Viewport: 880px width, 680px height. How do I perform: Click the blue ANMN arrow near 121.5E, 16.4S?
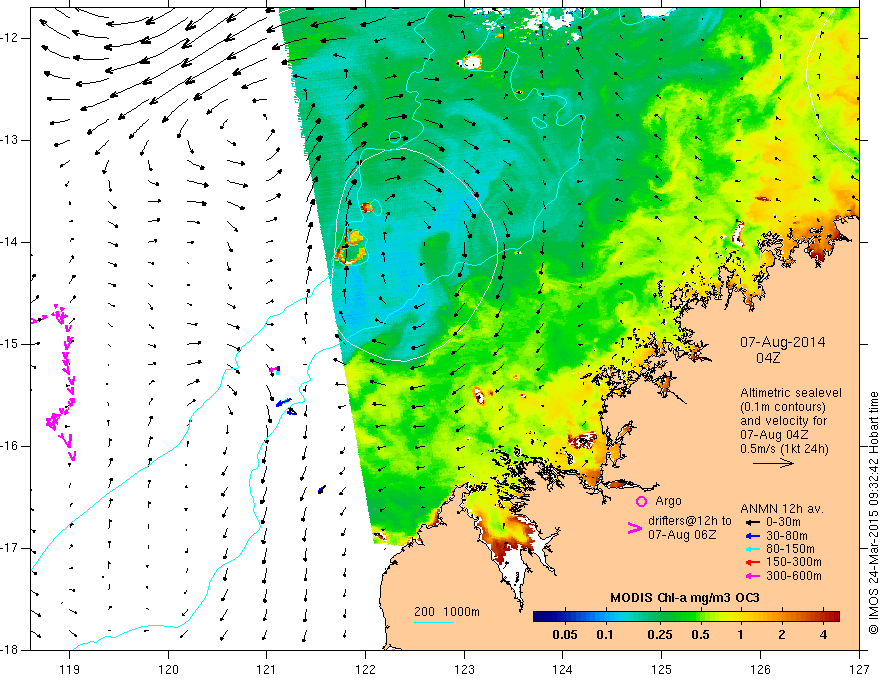[322, 489]
